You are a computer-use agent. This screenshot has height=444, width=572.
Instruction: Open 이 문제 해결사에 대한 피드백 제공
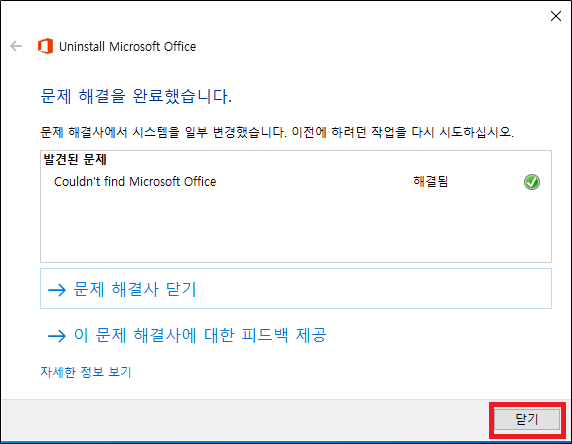click(x=187, y=335)
